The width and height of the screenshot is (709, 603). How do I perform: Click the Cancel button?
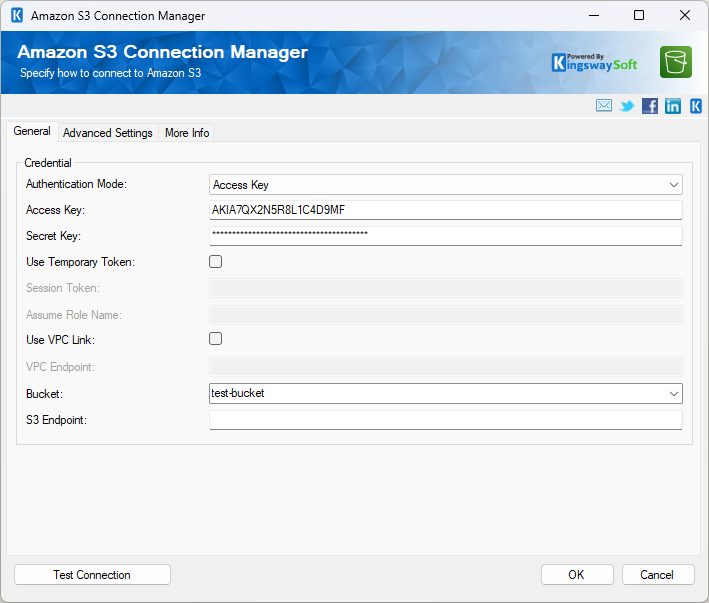[658, 575]
